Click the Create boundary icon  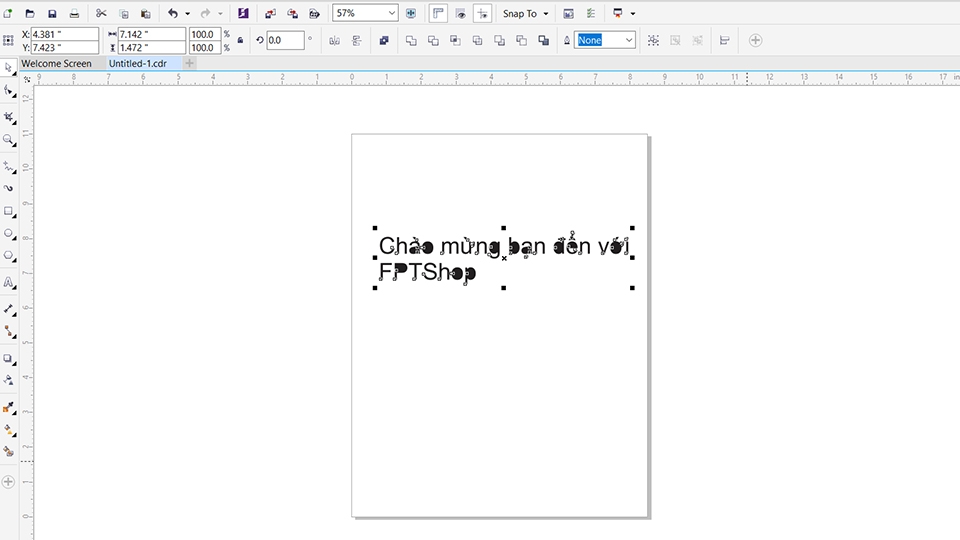(x=544, y=40)
